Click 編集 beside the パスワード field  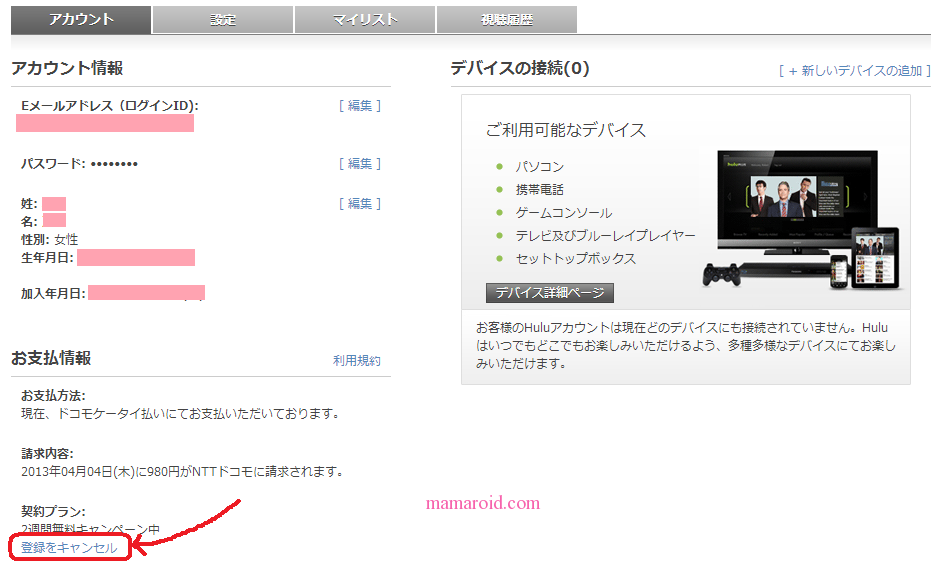[x=360, y=164]
